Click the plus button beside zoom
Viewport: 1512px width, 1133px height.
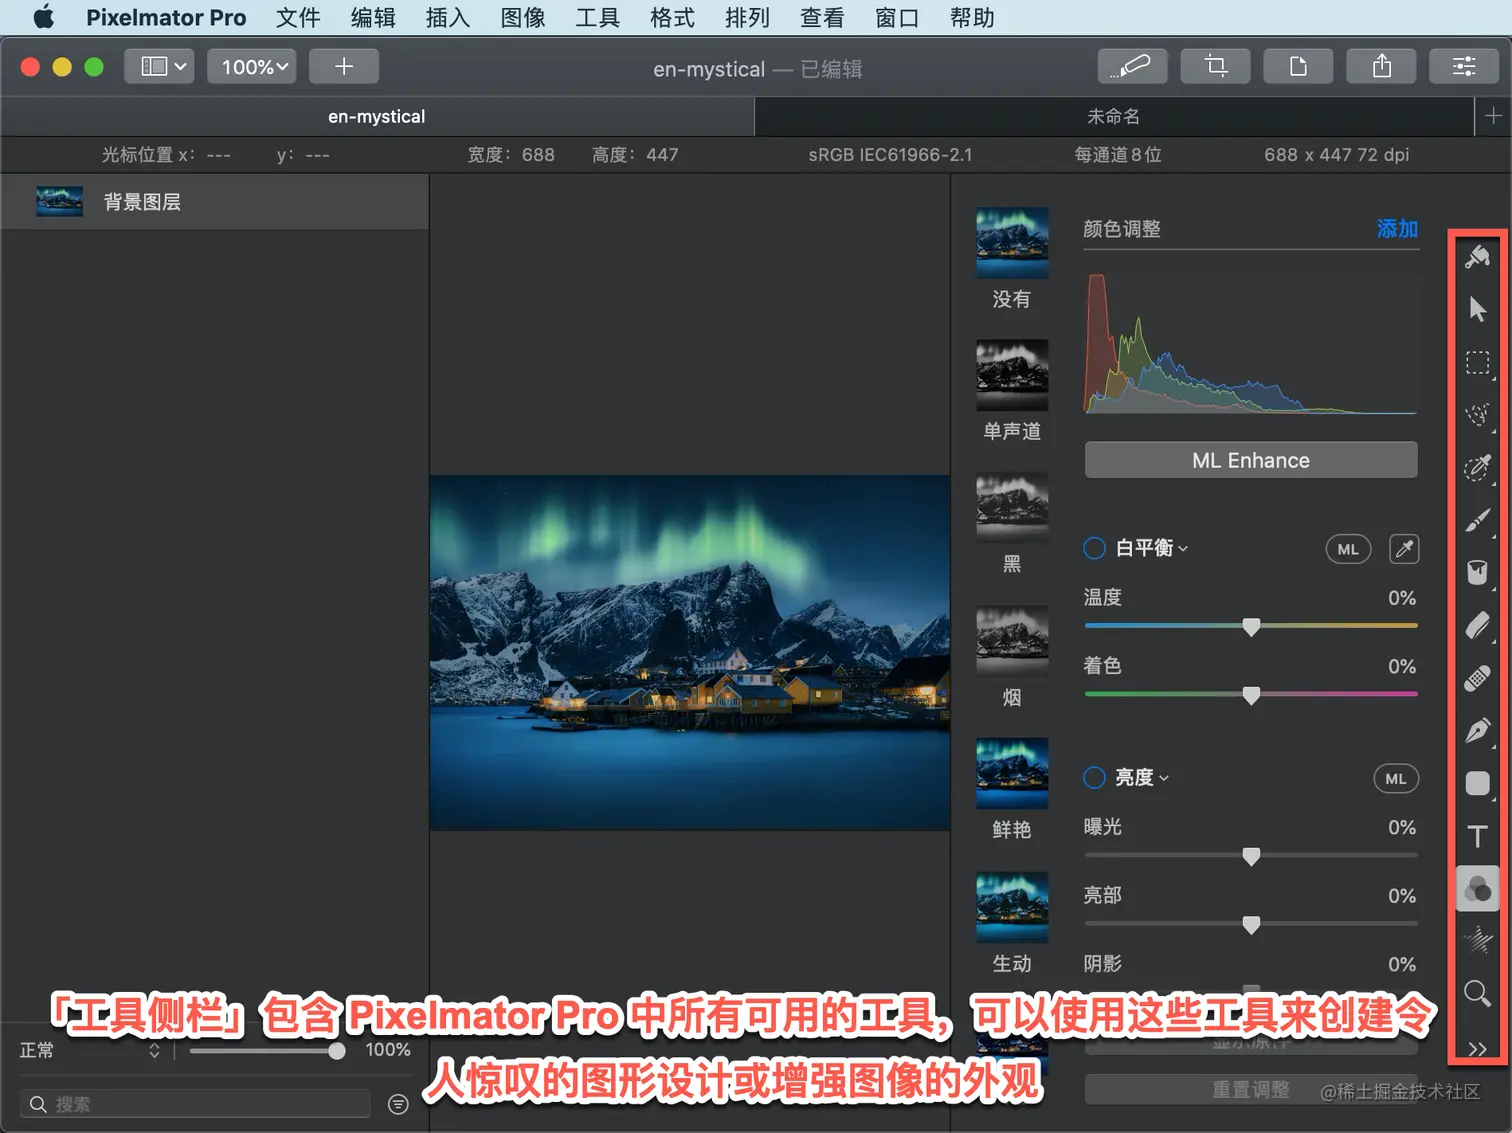(344, 66)
